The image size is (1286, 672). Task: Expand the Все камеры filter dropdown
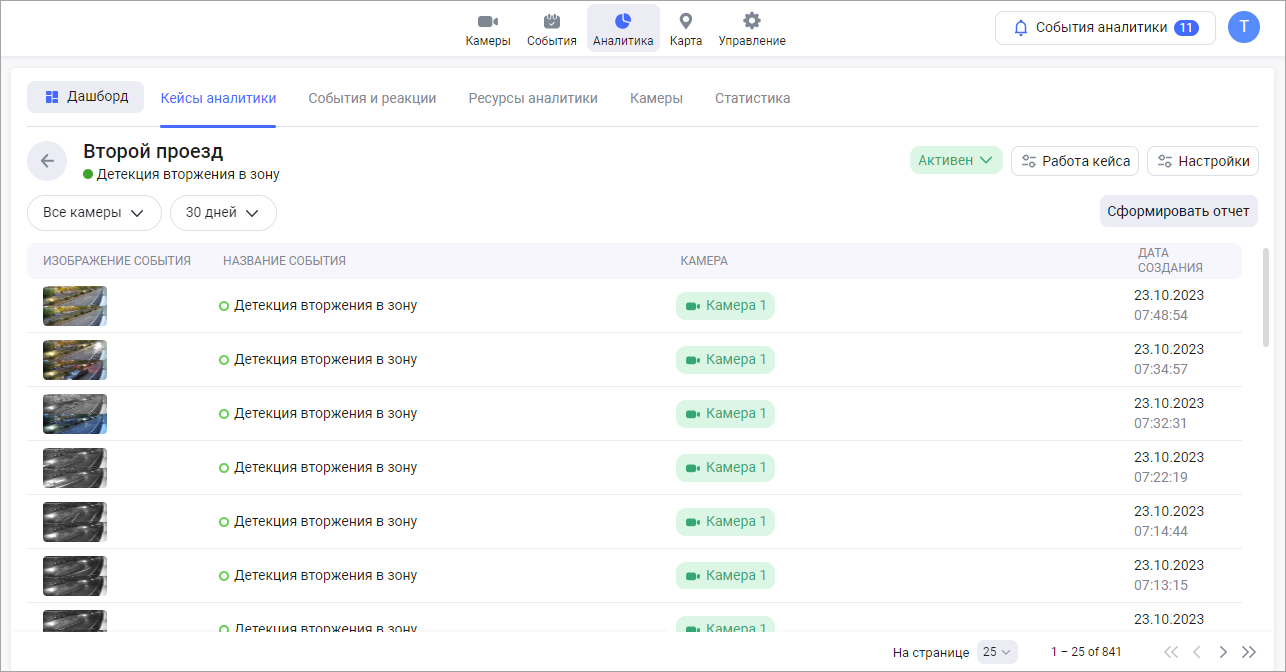click(94, 213)
